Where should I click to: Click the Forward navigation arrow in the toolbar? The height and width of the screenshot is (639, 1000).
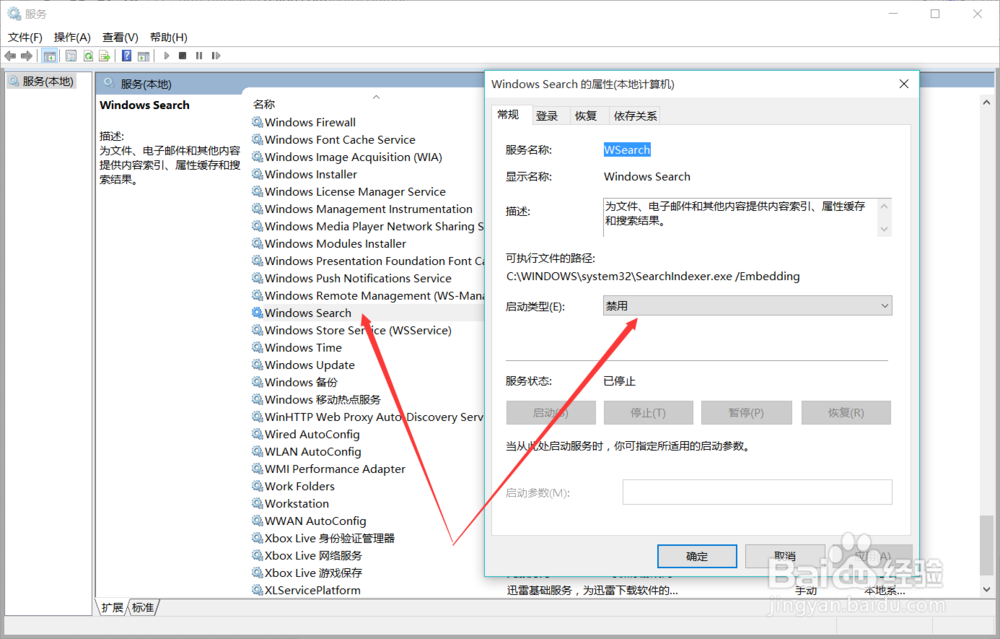(x=27, y=55)
